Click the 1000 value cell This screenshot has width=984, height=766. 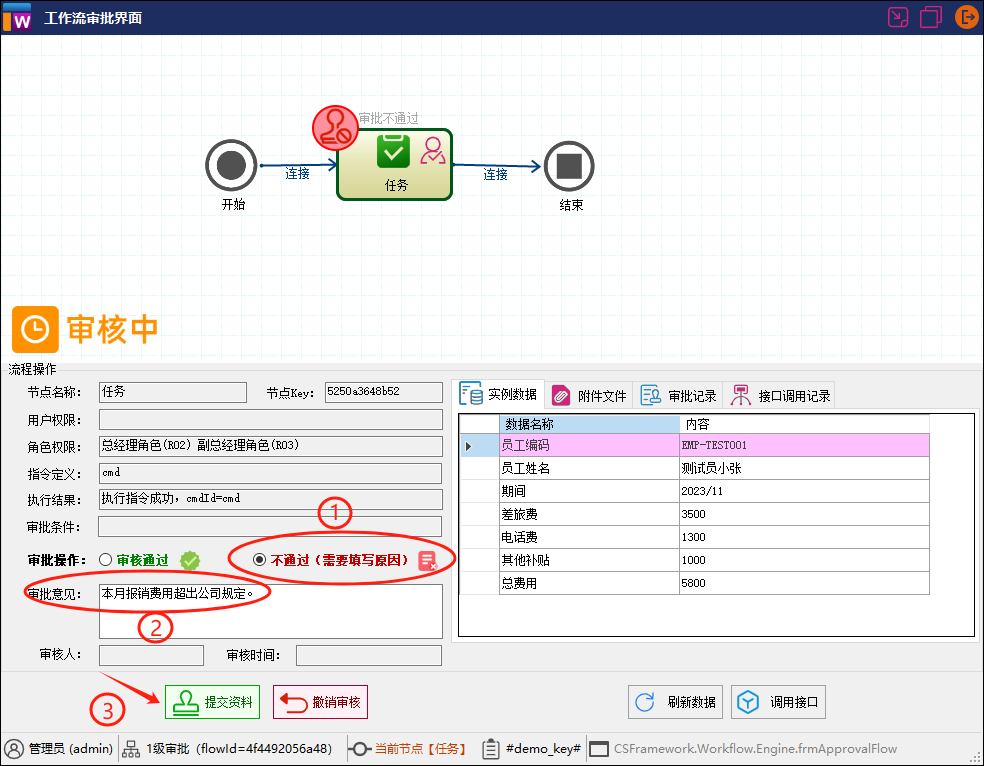805,560
